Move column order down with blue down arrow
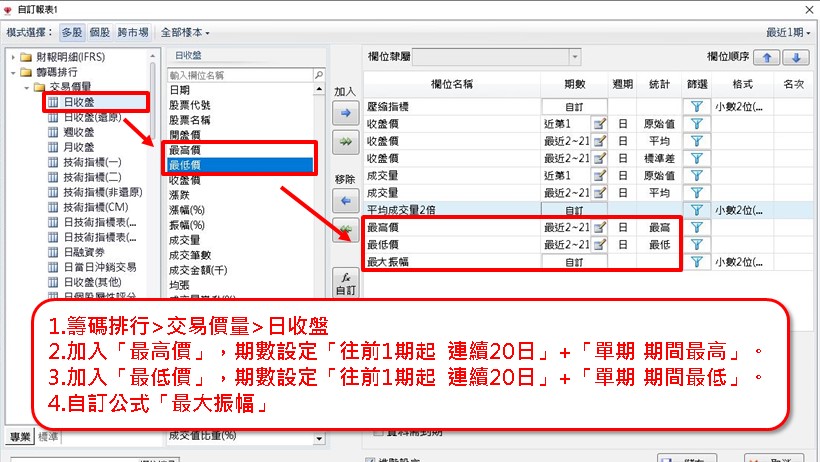Image resolution: width=820 pixels, height=462 pixels. (796, 58)
